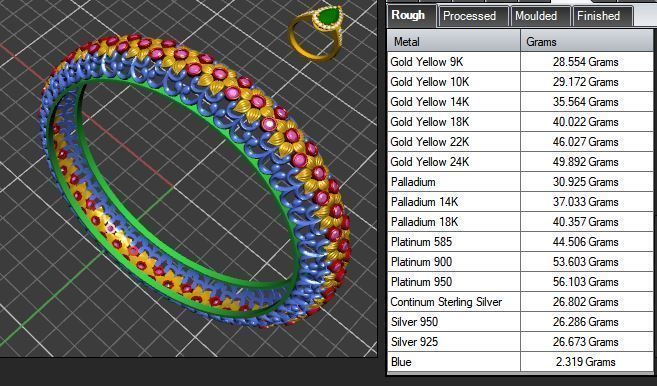The height and width of the screenshot is (386, 657).
Task: Click the 26.673 Grams value
Action: pyautogui.click(x=585, y=342)
